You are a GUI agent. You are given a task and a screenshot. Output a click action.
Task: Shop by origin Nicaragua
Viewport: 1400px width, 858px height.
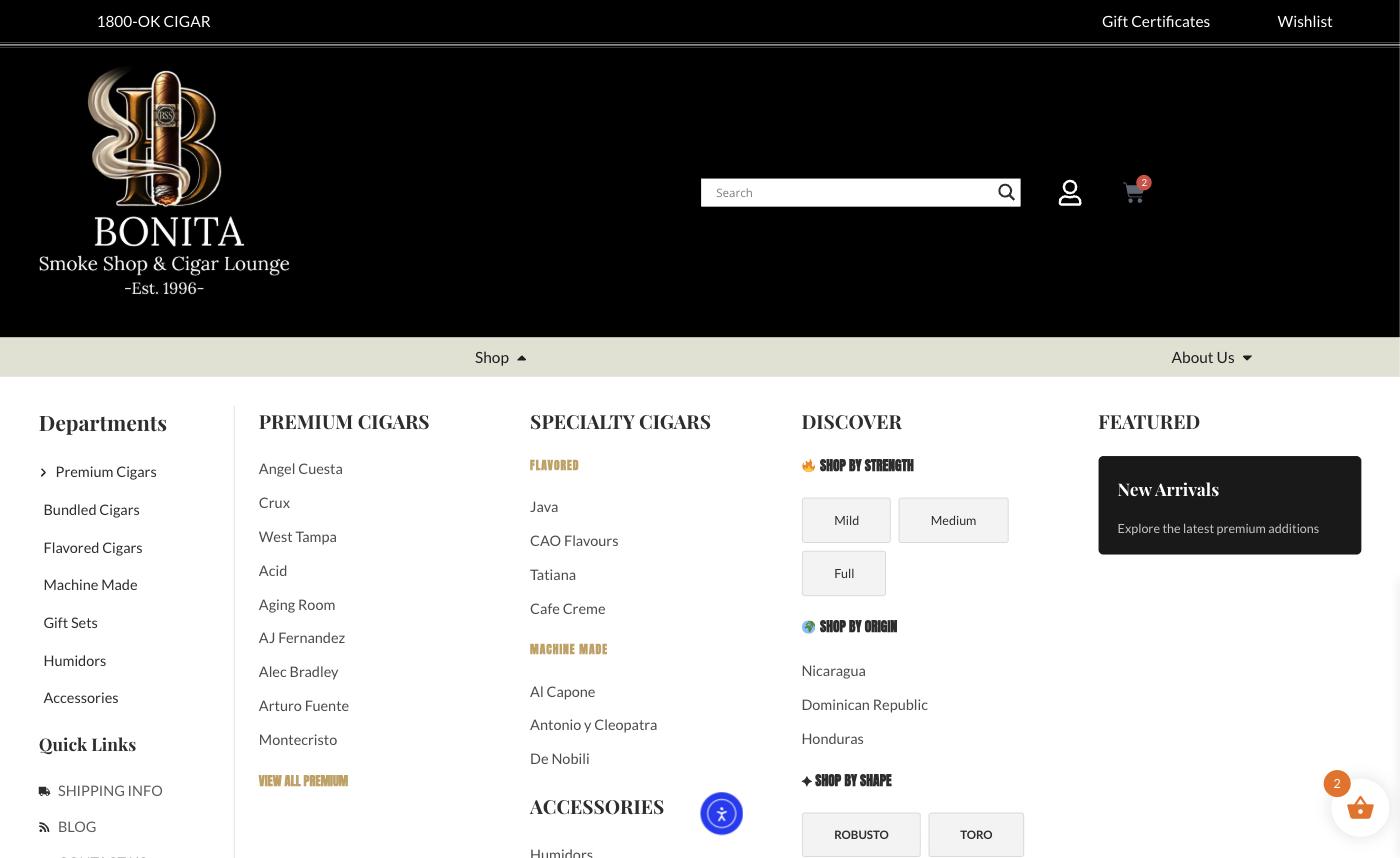(x=833, y=671)
